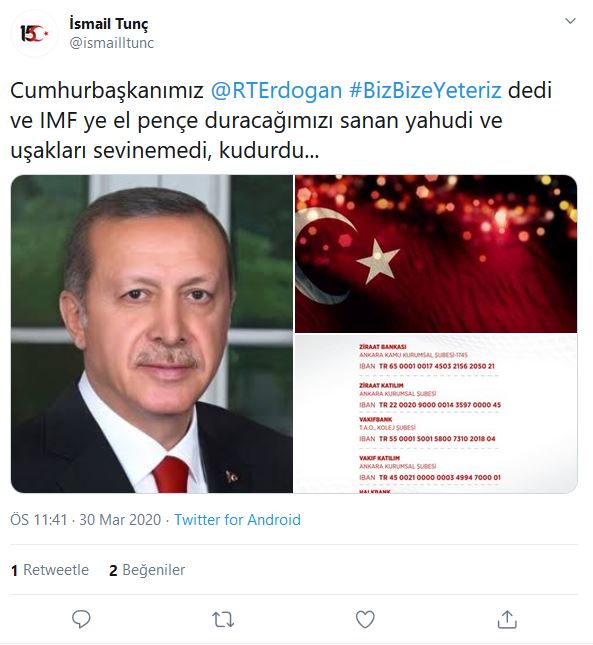Image resolution: width=593 pixels, height=645 pixels.
Task: Open İsmail Tunç's profile avatar
Action: (x=35, y=33)
